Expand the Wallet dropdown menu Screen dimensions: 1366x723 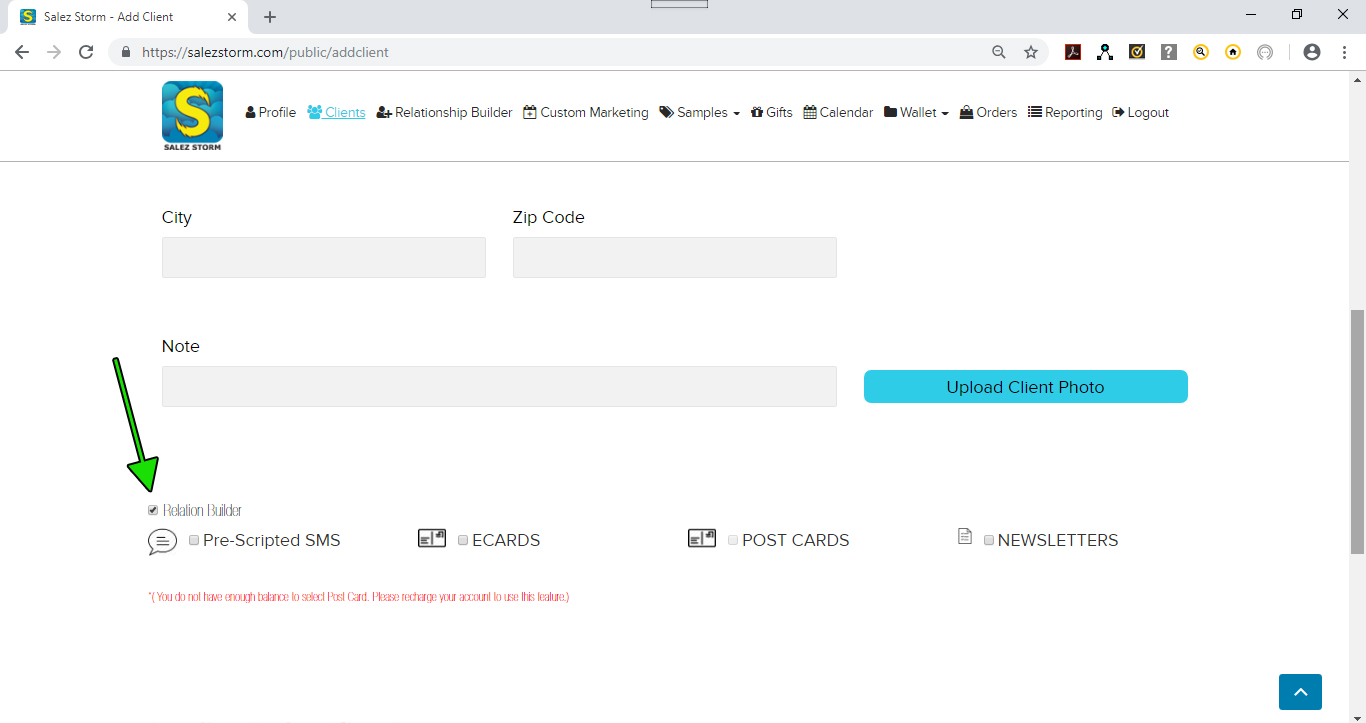[917, 113]
